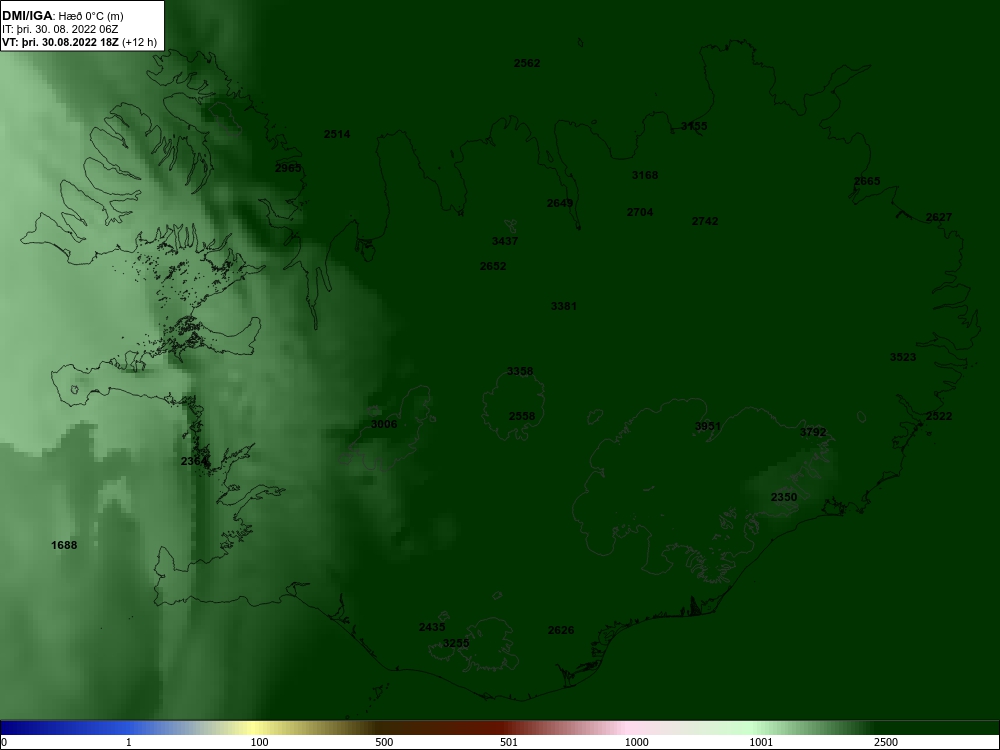Select the 3951 value on Vatnajökull
The image size is (1000, 750).
(x=708, y=426)
